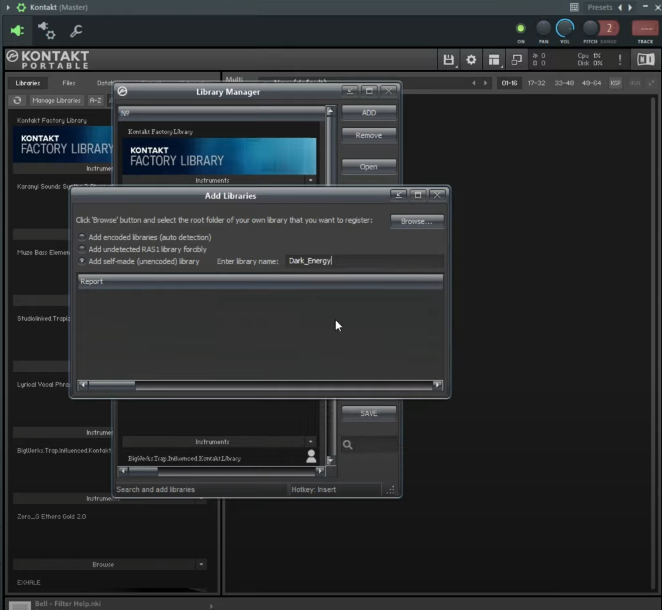The height and width of the screenshot is (610, 662).
Task: Select the 17-32 multi page
Action: (536, 83)
